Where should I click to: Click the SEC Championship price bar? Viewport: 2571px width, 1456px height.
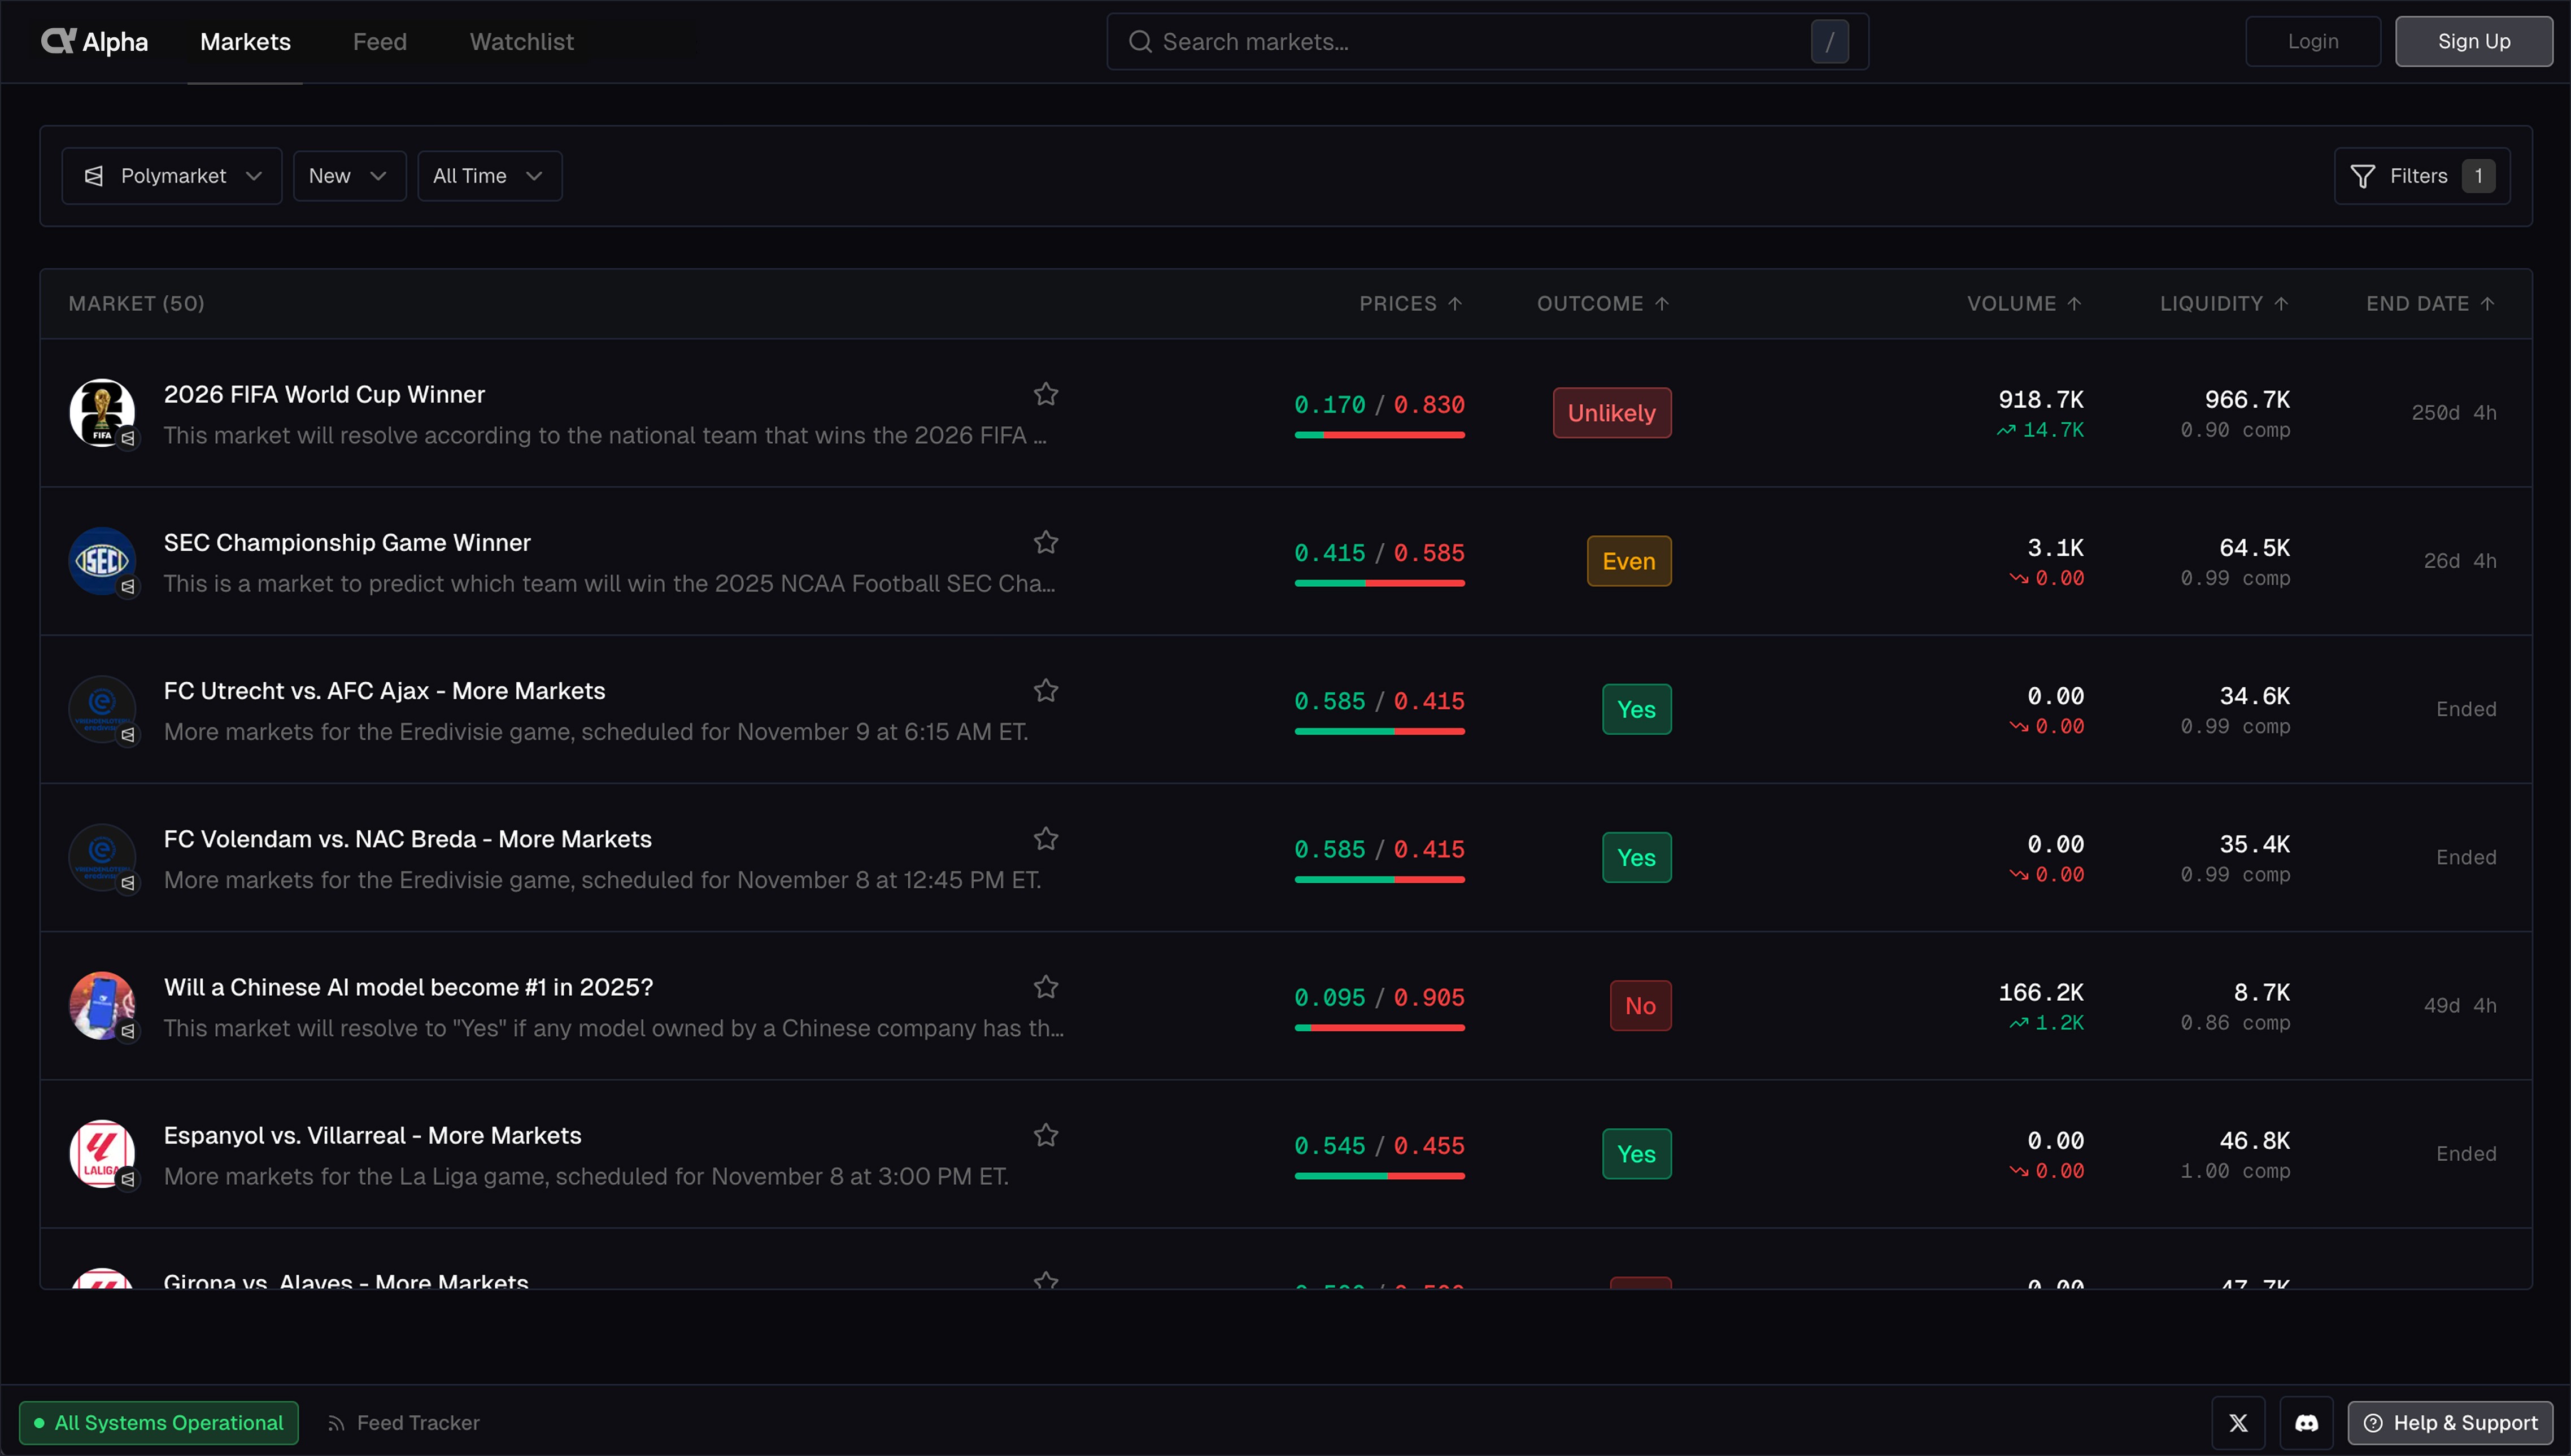(x=1379, y=583)
